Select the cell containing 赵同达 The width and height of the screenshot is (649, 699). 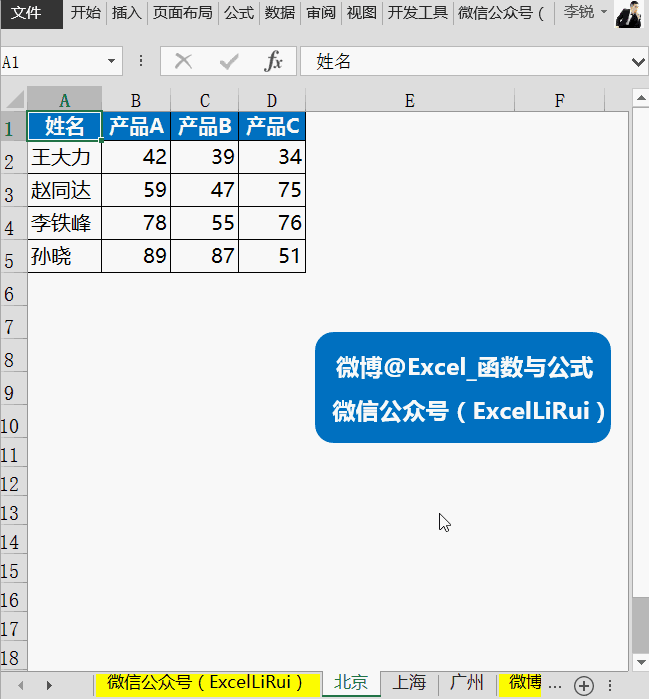click(65, 190)
